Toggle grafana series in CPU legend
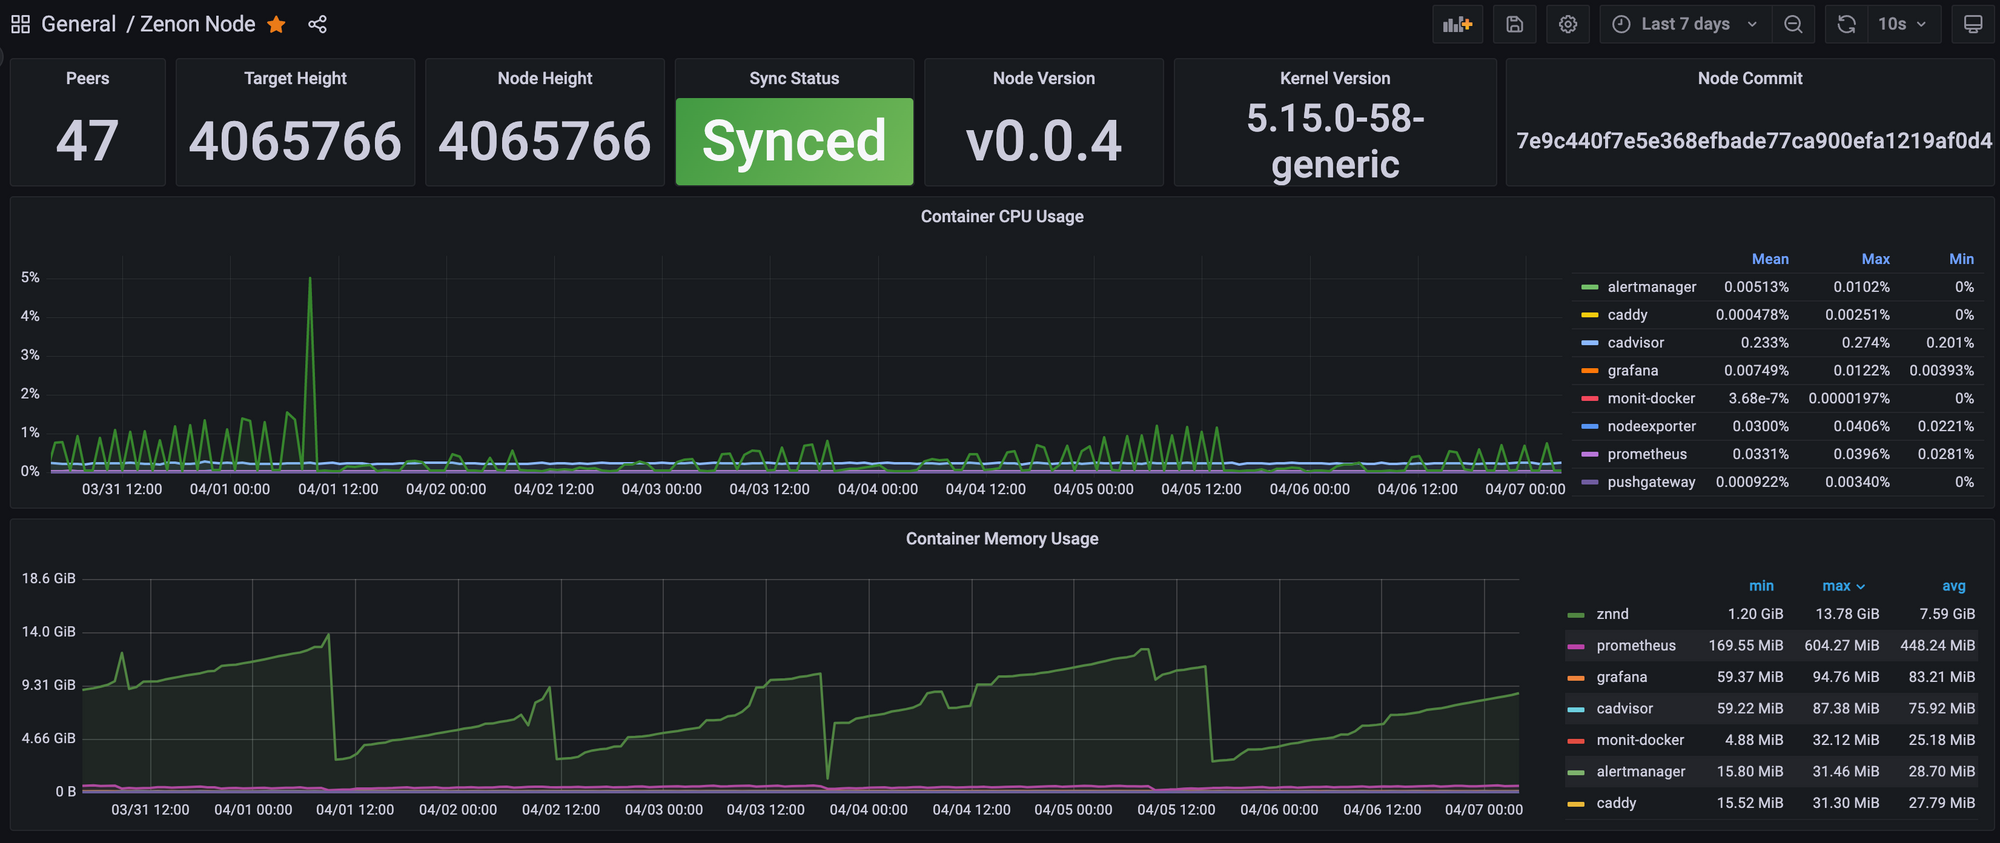This screenshot has width=2000, height=843. point(1633,371)
